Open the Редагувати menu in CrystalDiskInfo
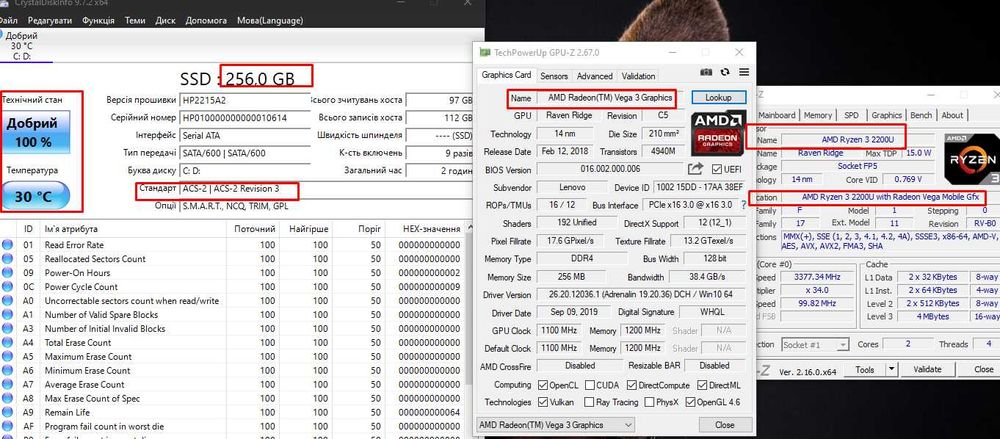Screen dimensions: 1000x439 (50, 20)
